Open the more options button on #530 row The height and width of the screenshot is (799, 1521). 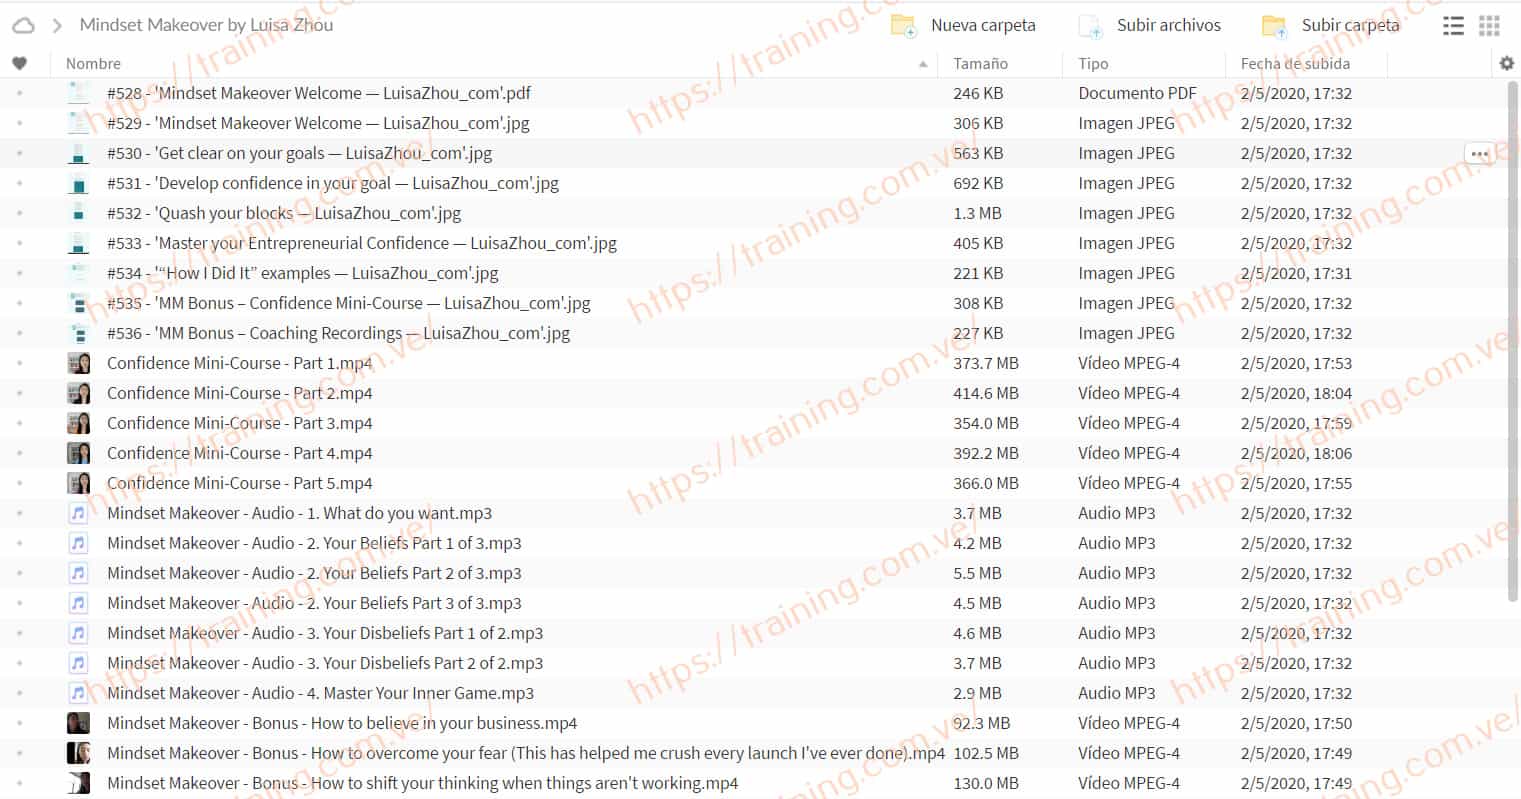1479,153
